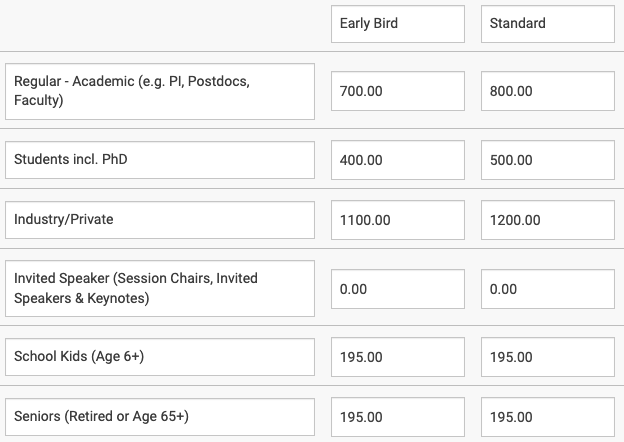Screen dimensions: 624x442
Task: Edit the Academic Early Bird price 700.00
Action: (398, 91)
